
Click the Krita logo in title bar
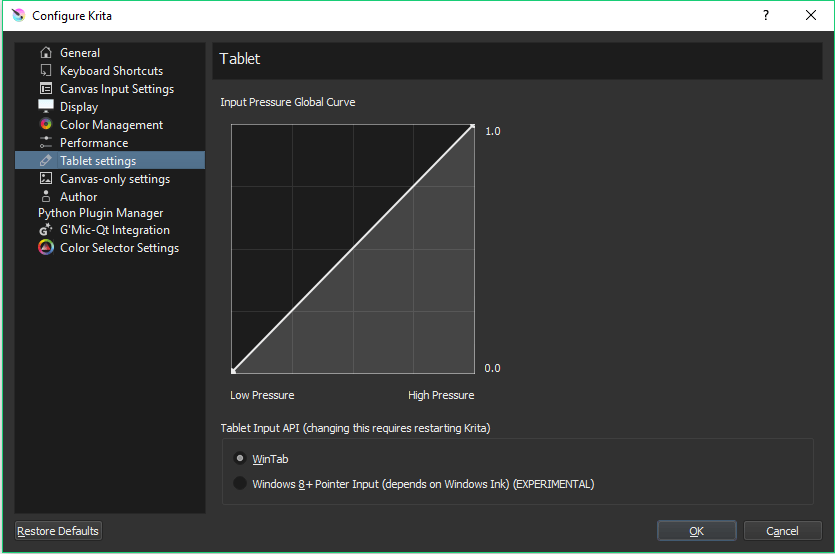(x=18, y=15)
